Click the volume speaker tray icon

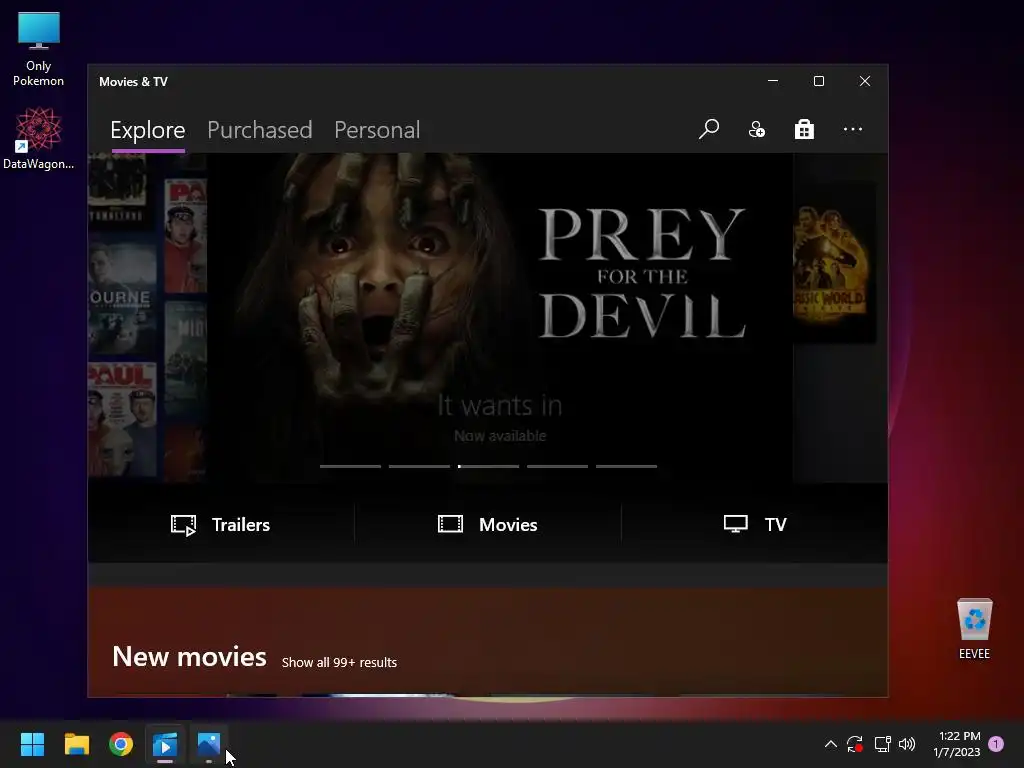pyautogui.click(x=907, y=744)
